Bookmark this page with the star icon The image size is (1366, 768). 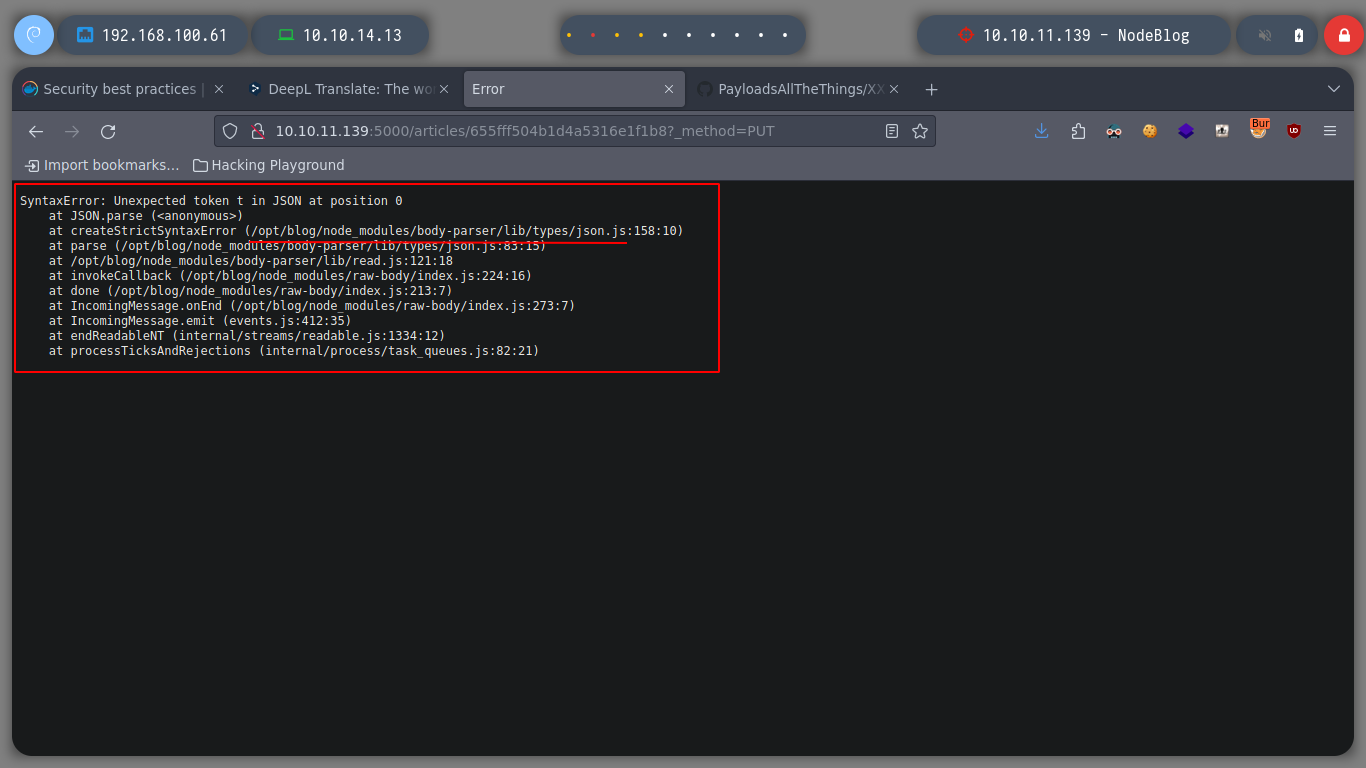pyautogui.click(x=920, y=131)
